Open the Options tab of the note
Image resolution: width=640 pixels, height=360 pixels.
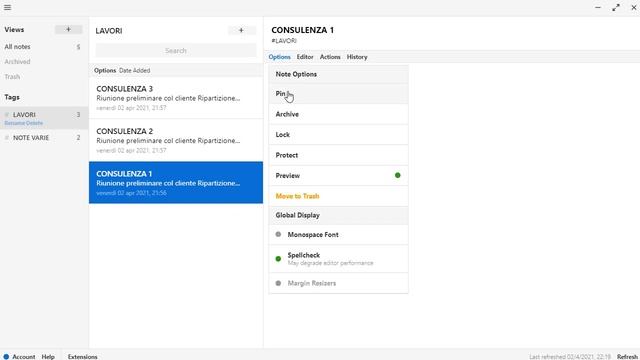tap(280, 57)
